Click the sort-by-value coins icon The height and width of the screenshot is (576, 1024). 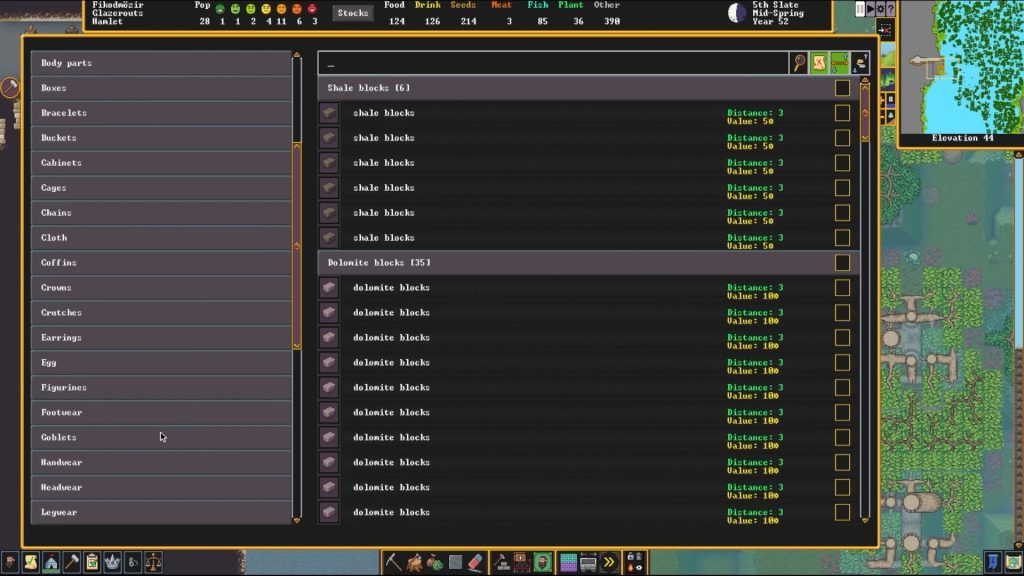[x=860, y=63]
